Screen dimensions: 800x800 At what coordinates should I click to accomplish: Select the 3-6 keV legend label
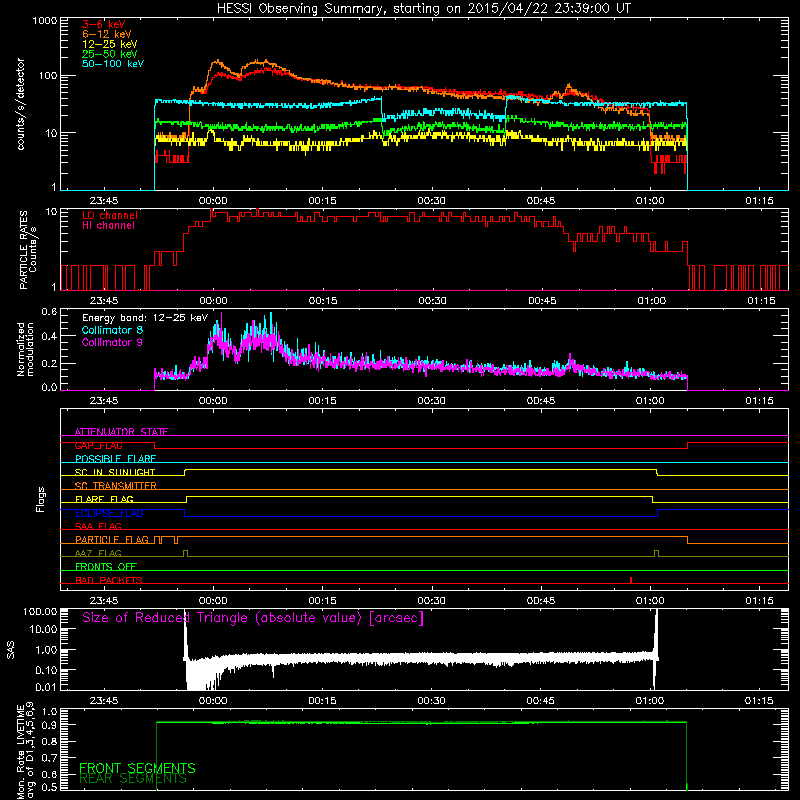pyautogui.click(x=104, y=24)
